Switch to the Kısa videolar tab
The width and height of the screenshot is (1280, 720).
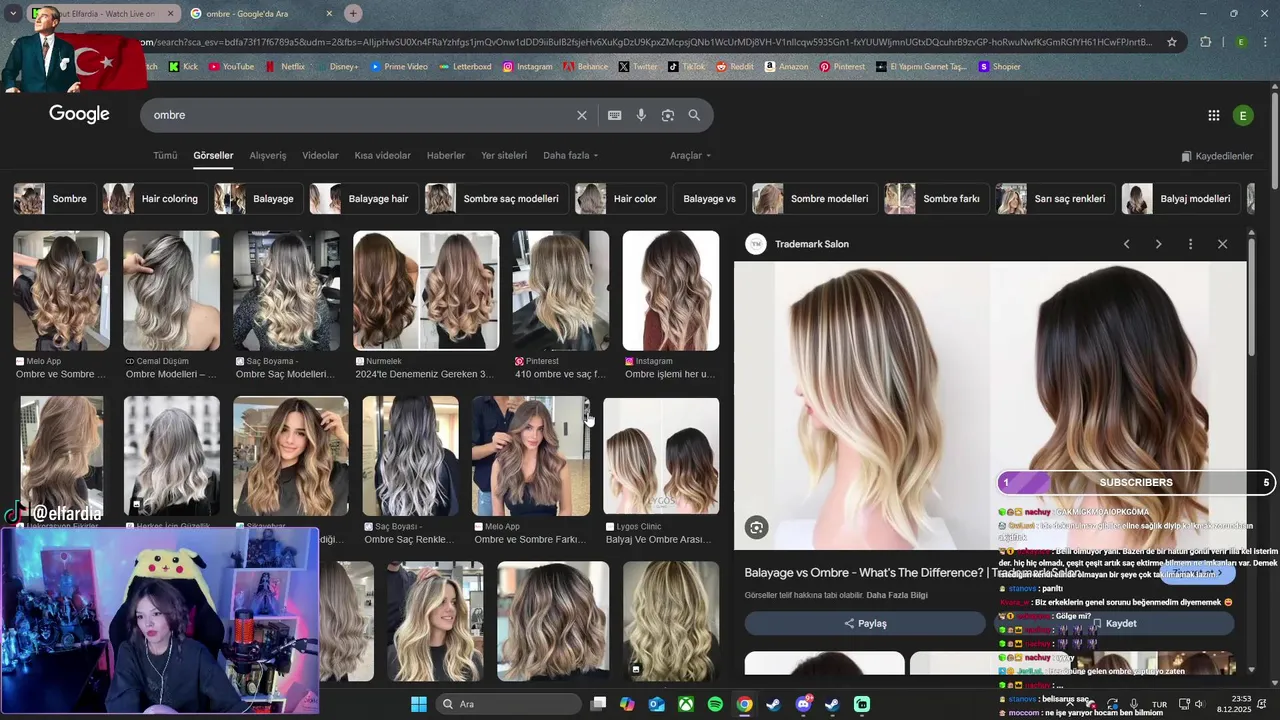tap(382, 155)
